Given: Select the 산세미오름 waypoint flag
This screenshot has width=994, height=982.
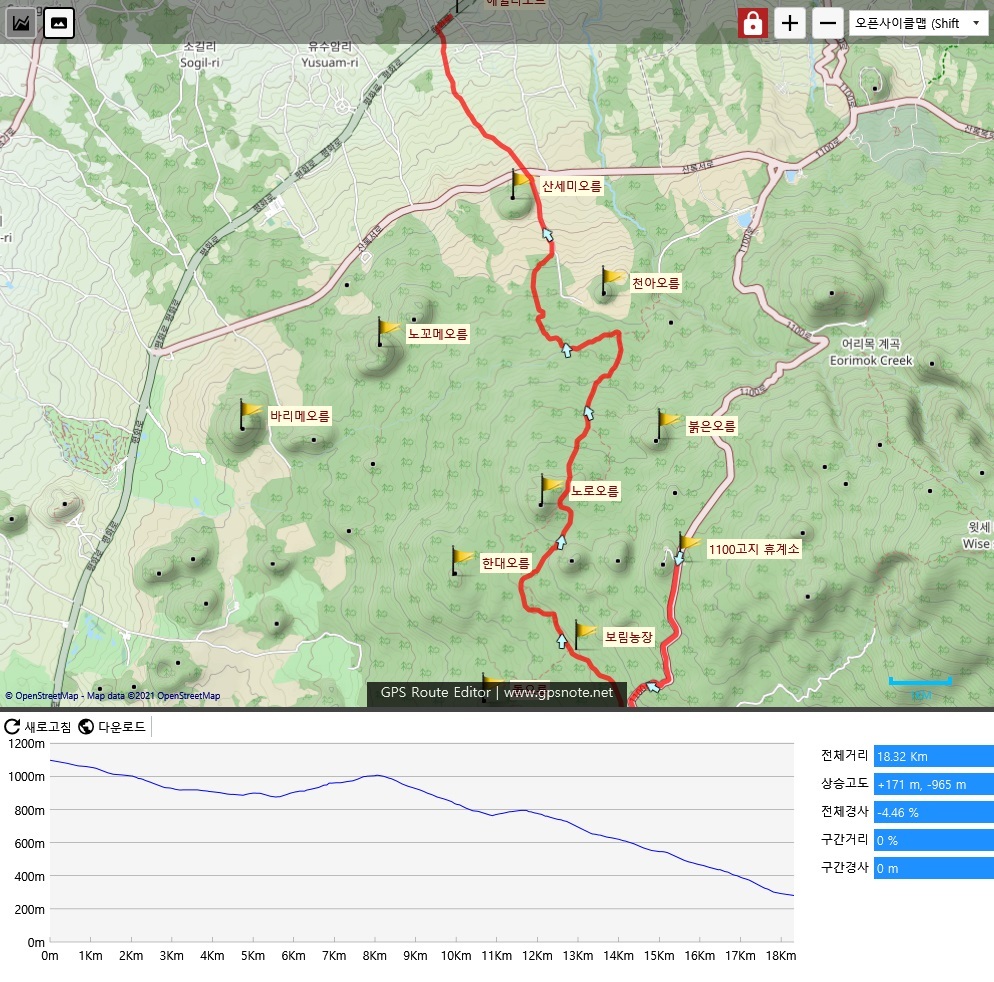Looking at the screenshot, I should coord(520,183).
